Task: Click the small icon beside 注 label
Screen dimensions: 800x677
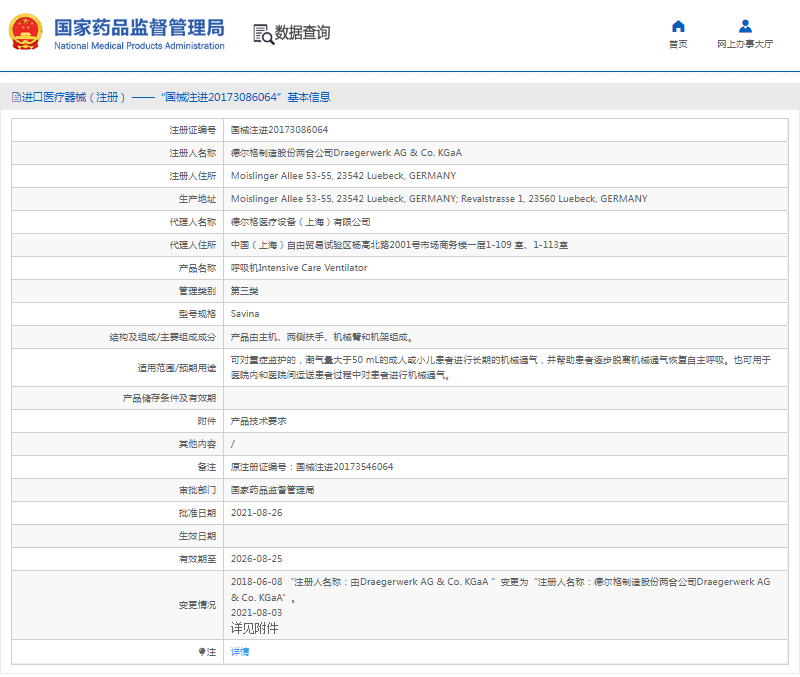Action: tap(201, 652)
